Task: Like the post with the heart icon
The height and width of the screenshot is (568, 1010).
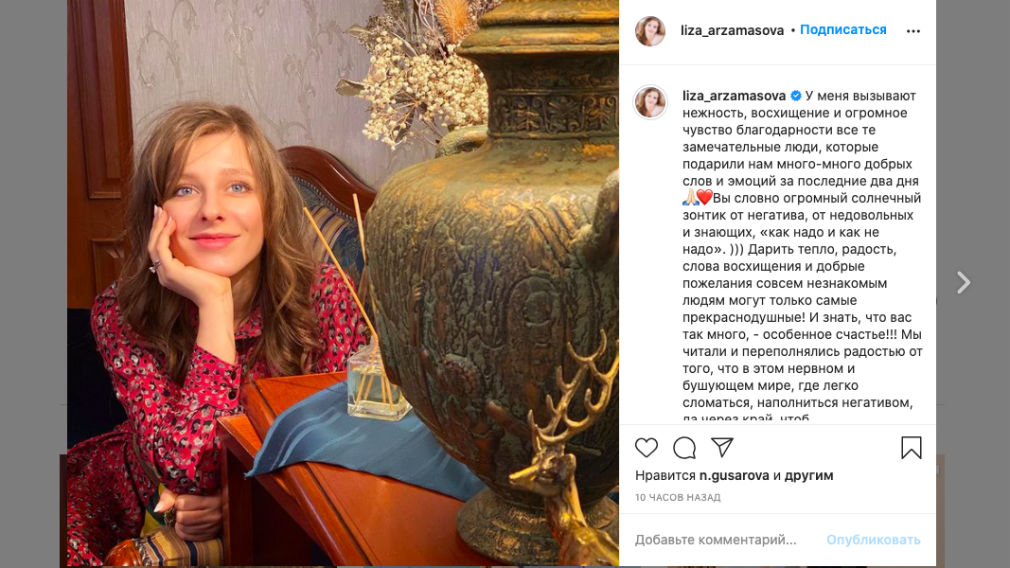Action: pos(646,448)
